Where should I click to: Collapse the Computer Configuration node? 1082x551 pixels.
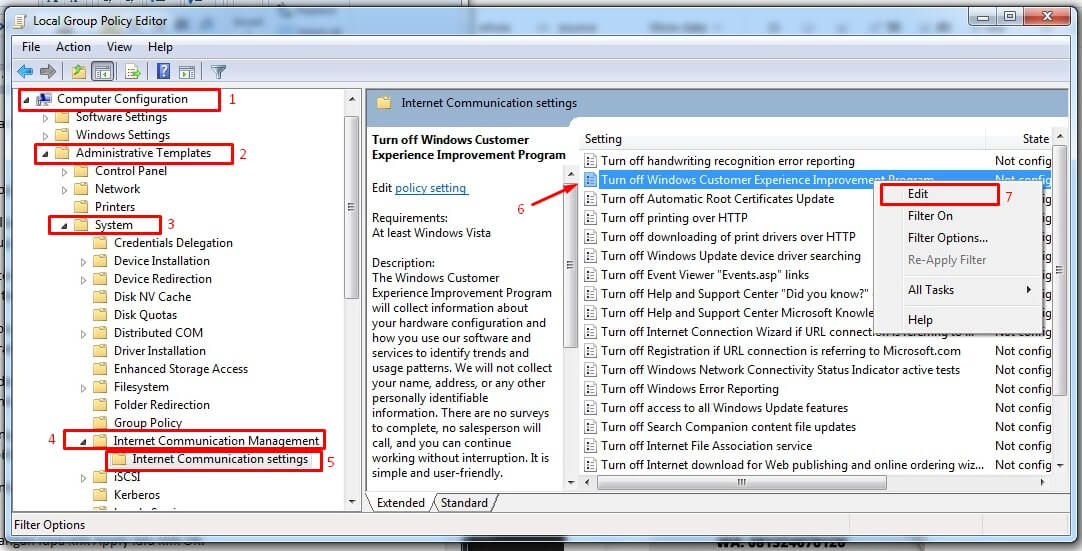(27, 100)
